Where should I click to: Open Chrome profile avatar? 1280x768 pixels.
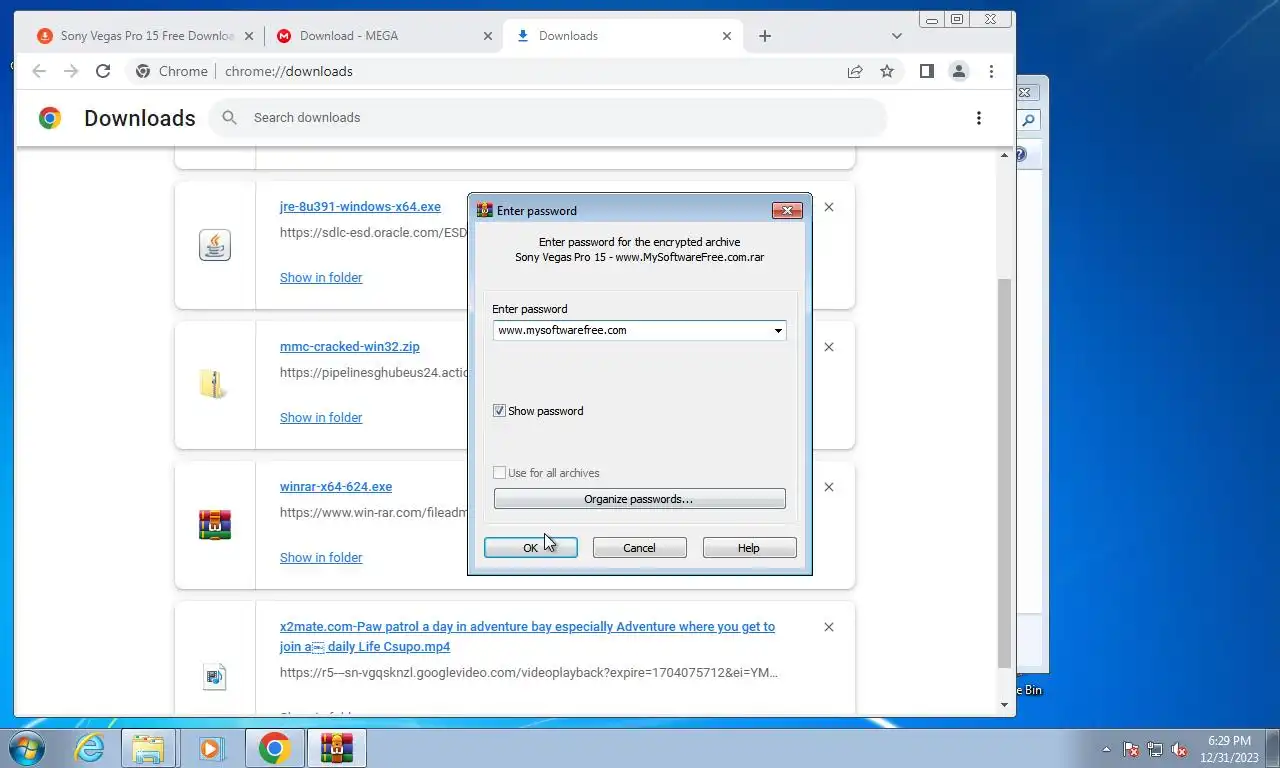point(959,71)
